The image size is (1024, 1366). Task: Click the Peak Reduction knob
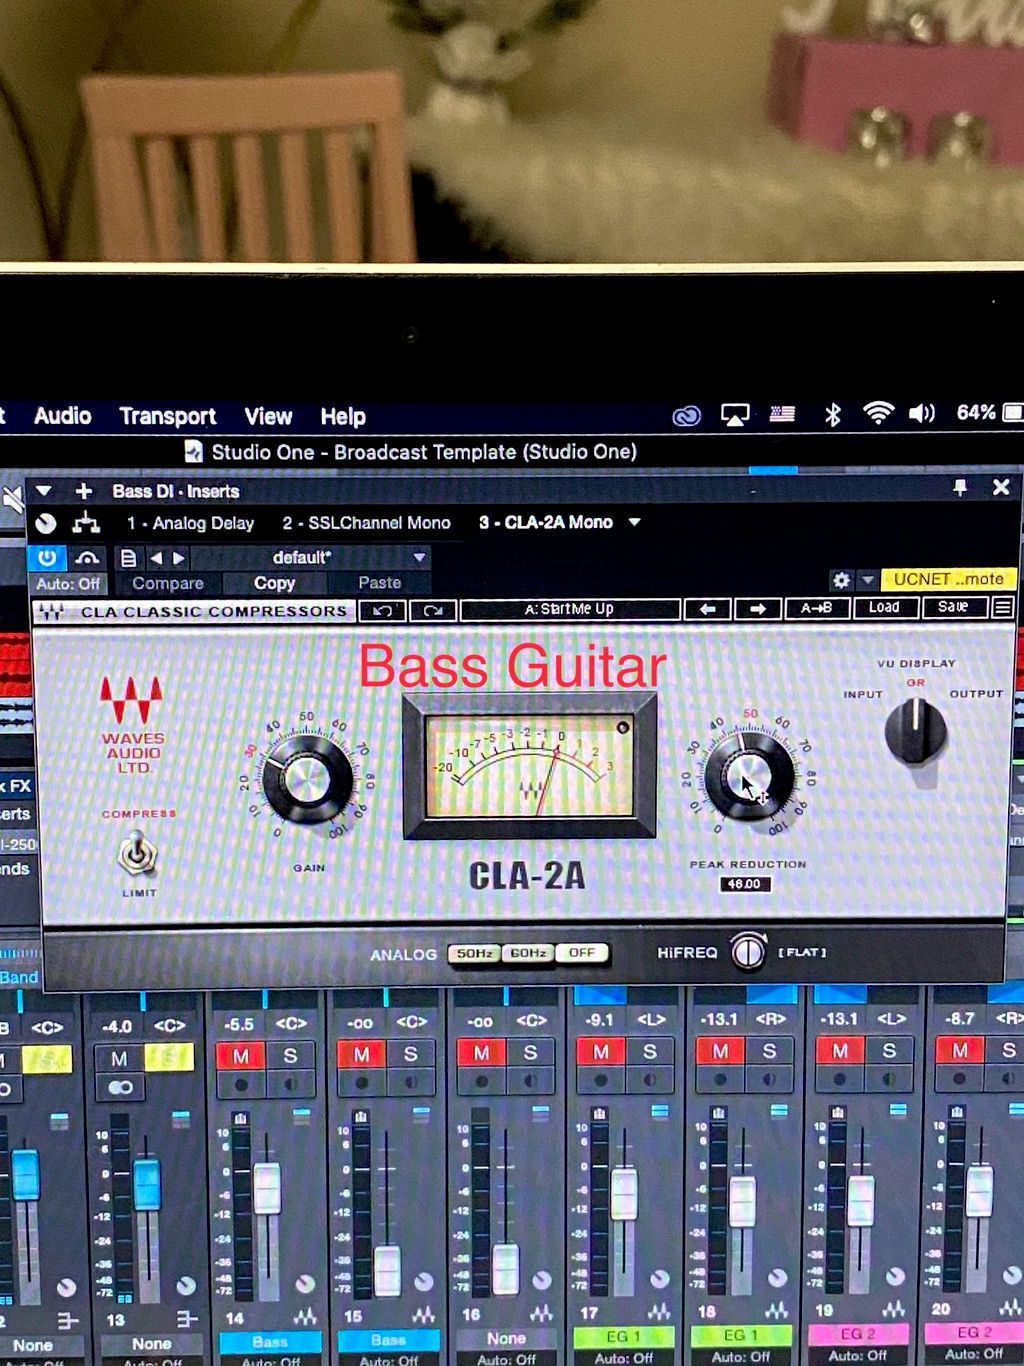(748, 777)
